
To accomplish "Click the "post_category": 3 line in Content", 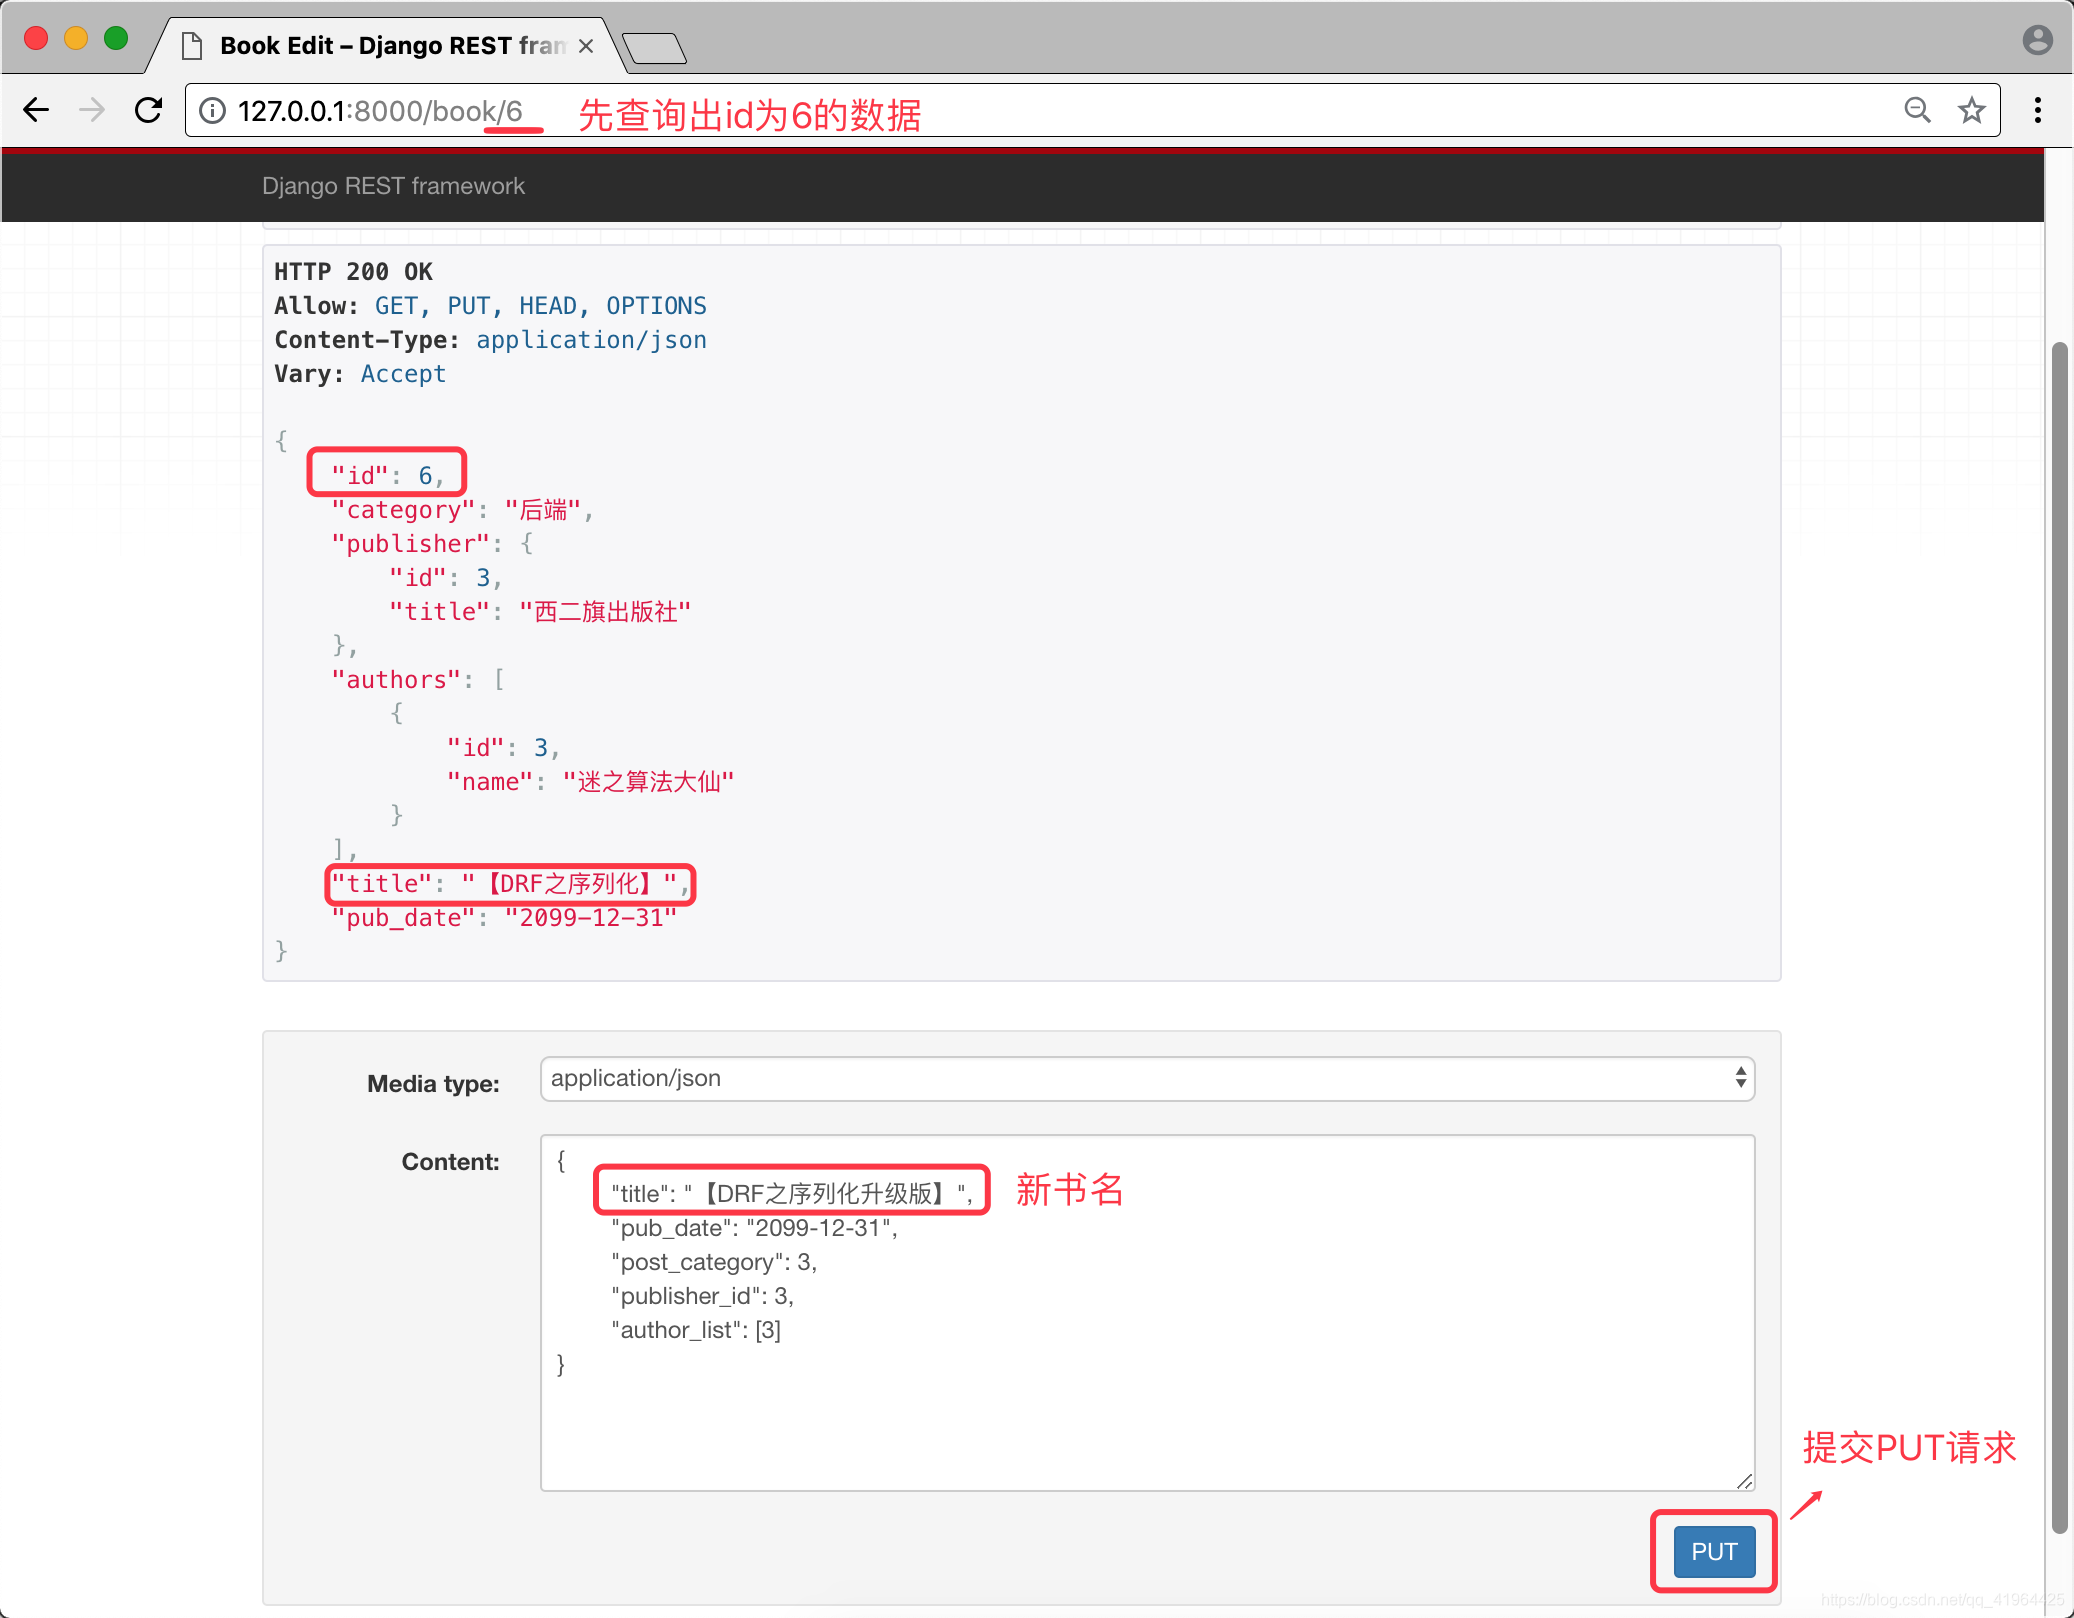I will click(714, 1262).
